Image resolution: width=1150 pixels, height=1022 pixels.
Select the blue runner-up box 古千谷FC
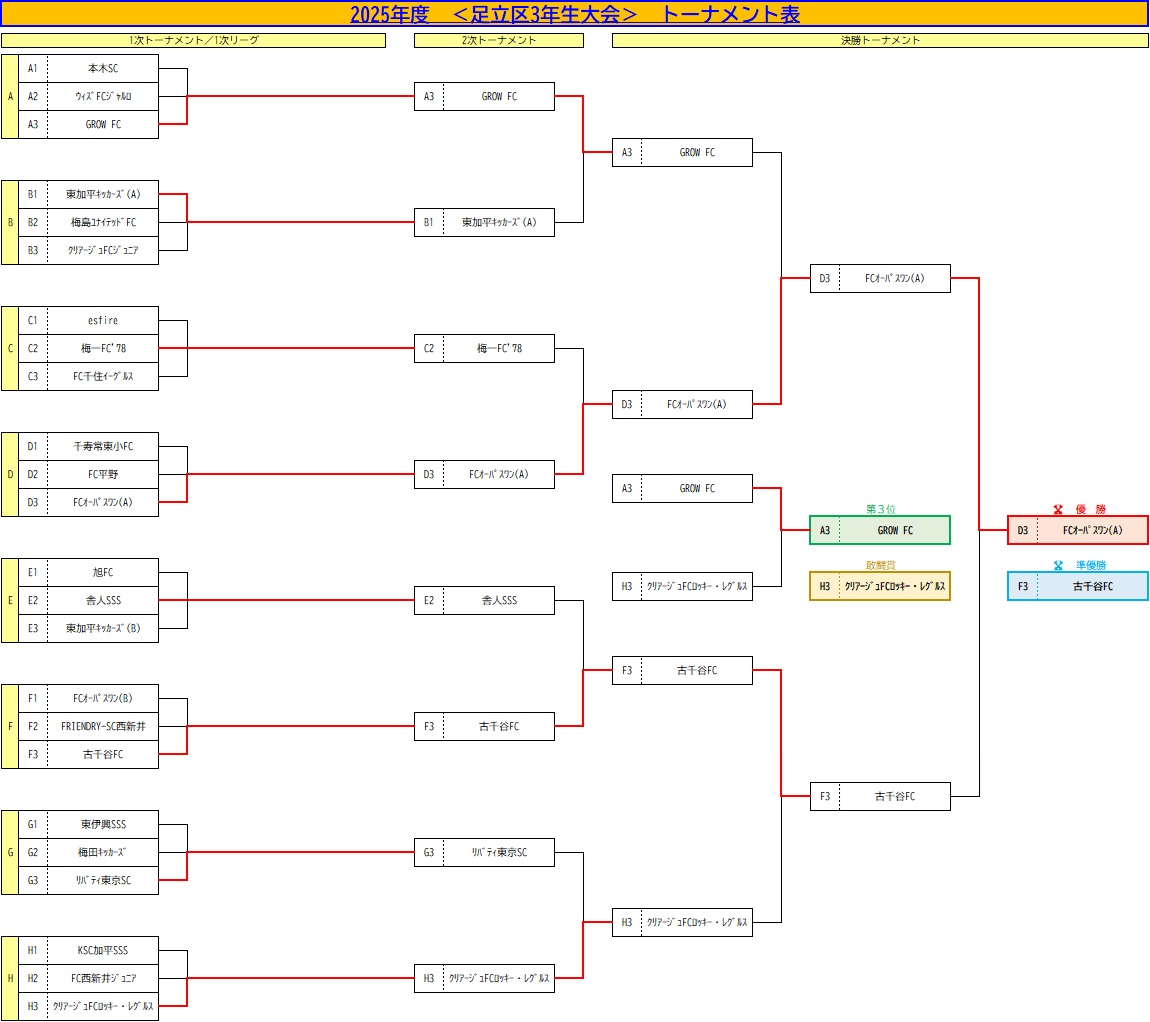pyautogui.click(x=1078, y=587)
